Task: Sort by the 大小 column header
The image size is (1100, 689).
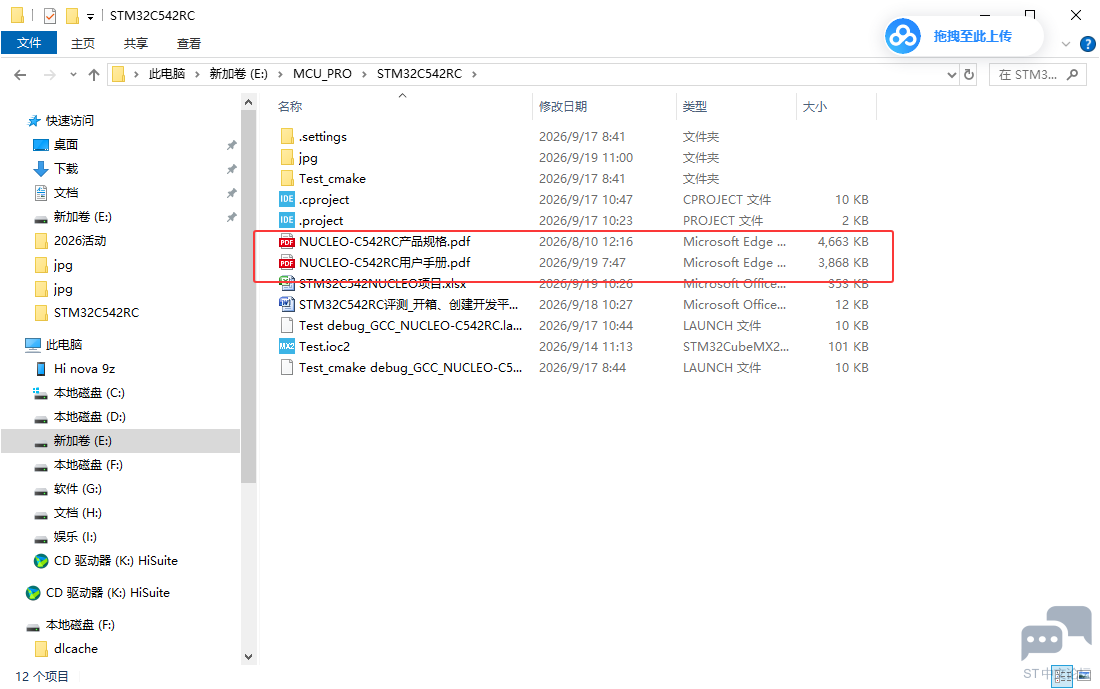Action: coord(814,107)
